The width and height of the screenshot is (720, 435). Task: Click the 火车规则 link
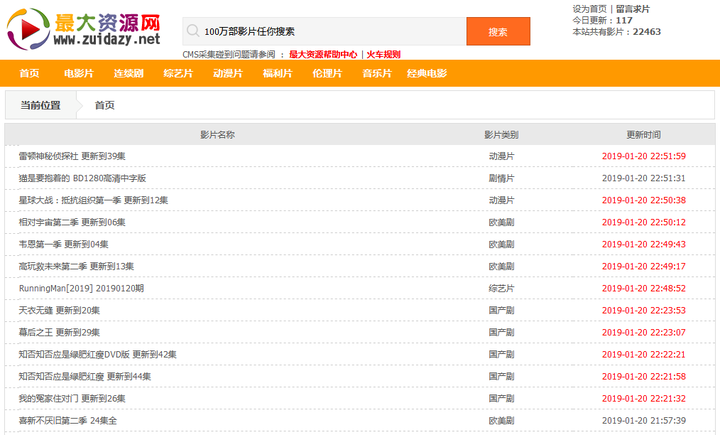[383, 54]
